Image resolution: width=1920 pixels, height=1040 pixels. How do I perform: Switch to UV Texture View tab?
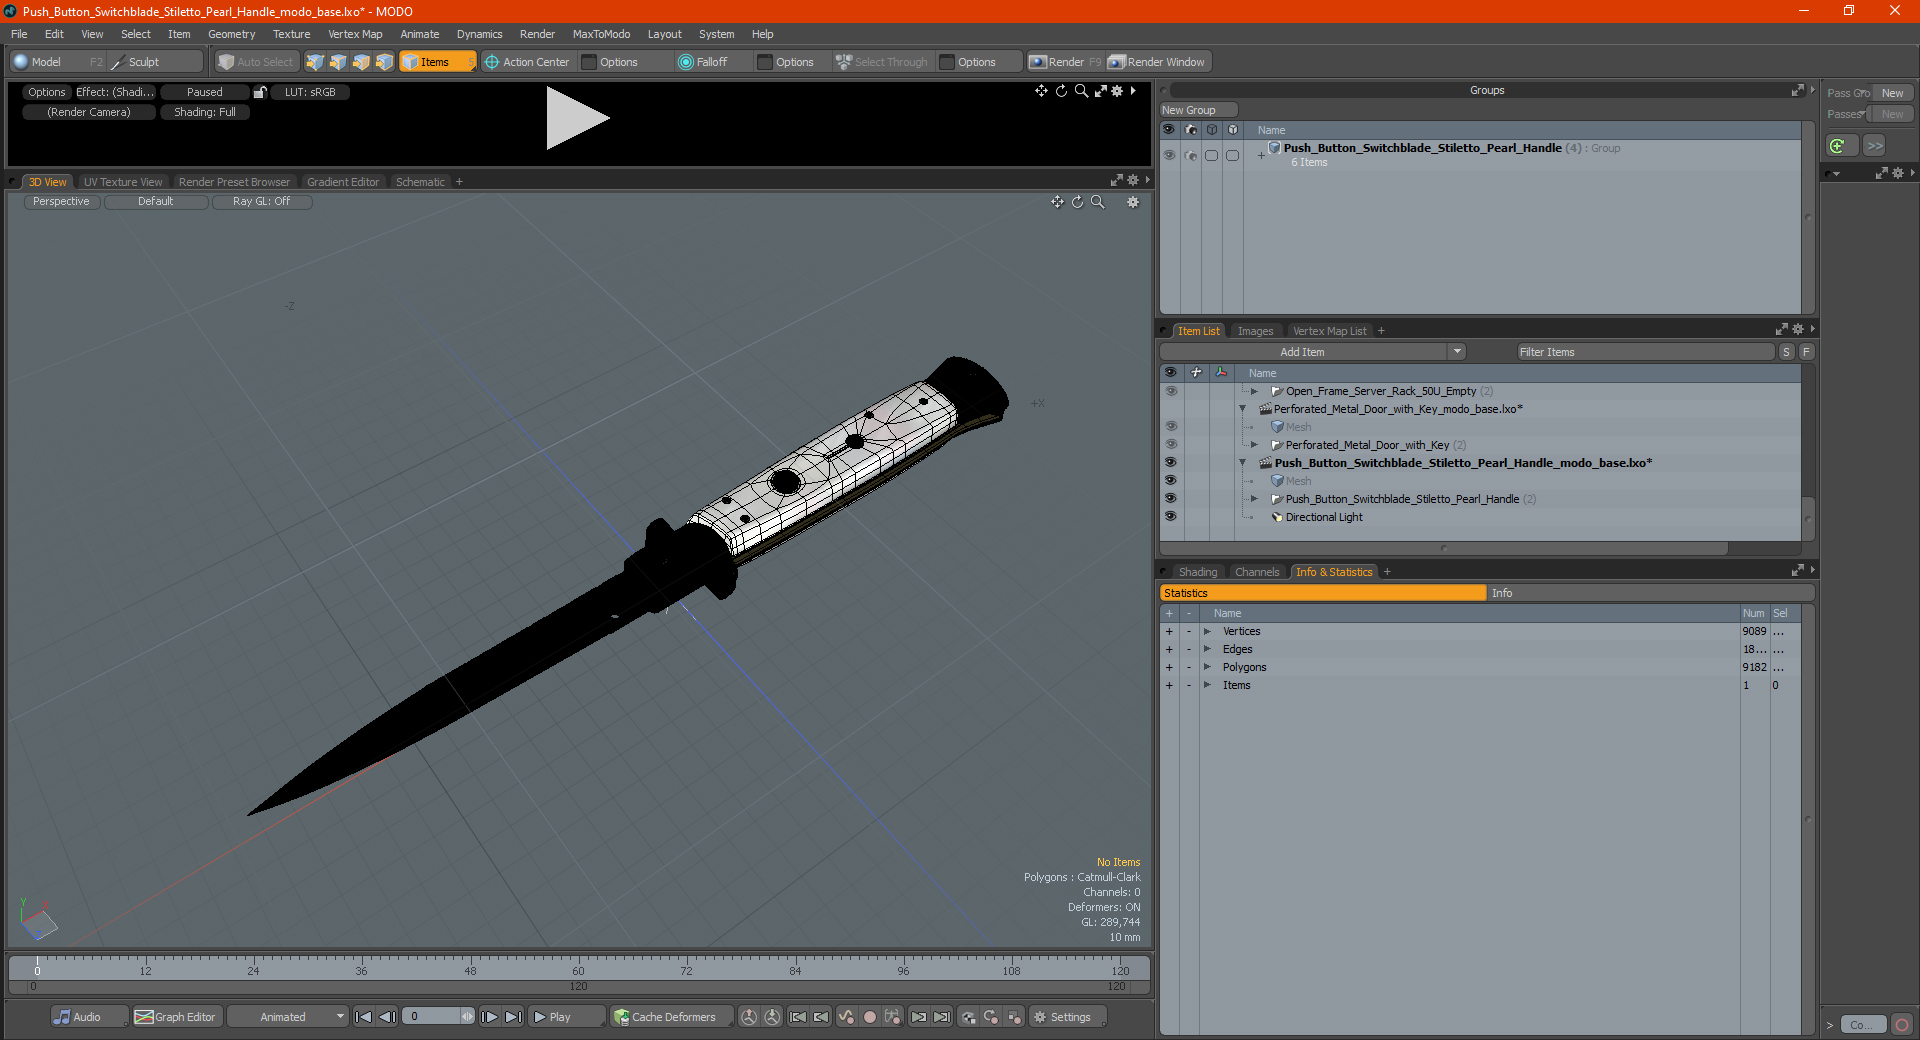pyautogui.click(x=123, y=182)
